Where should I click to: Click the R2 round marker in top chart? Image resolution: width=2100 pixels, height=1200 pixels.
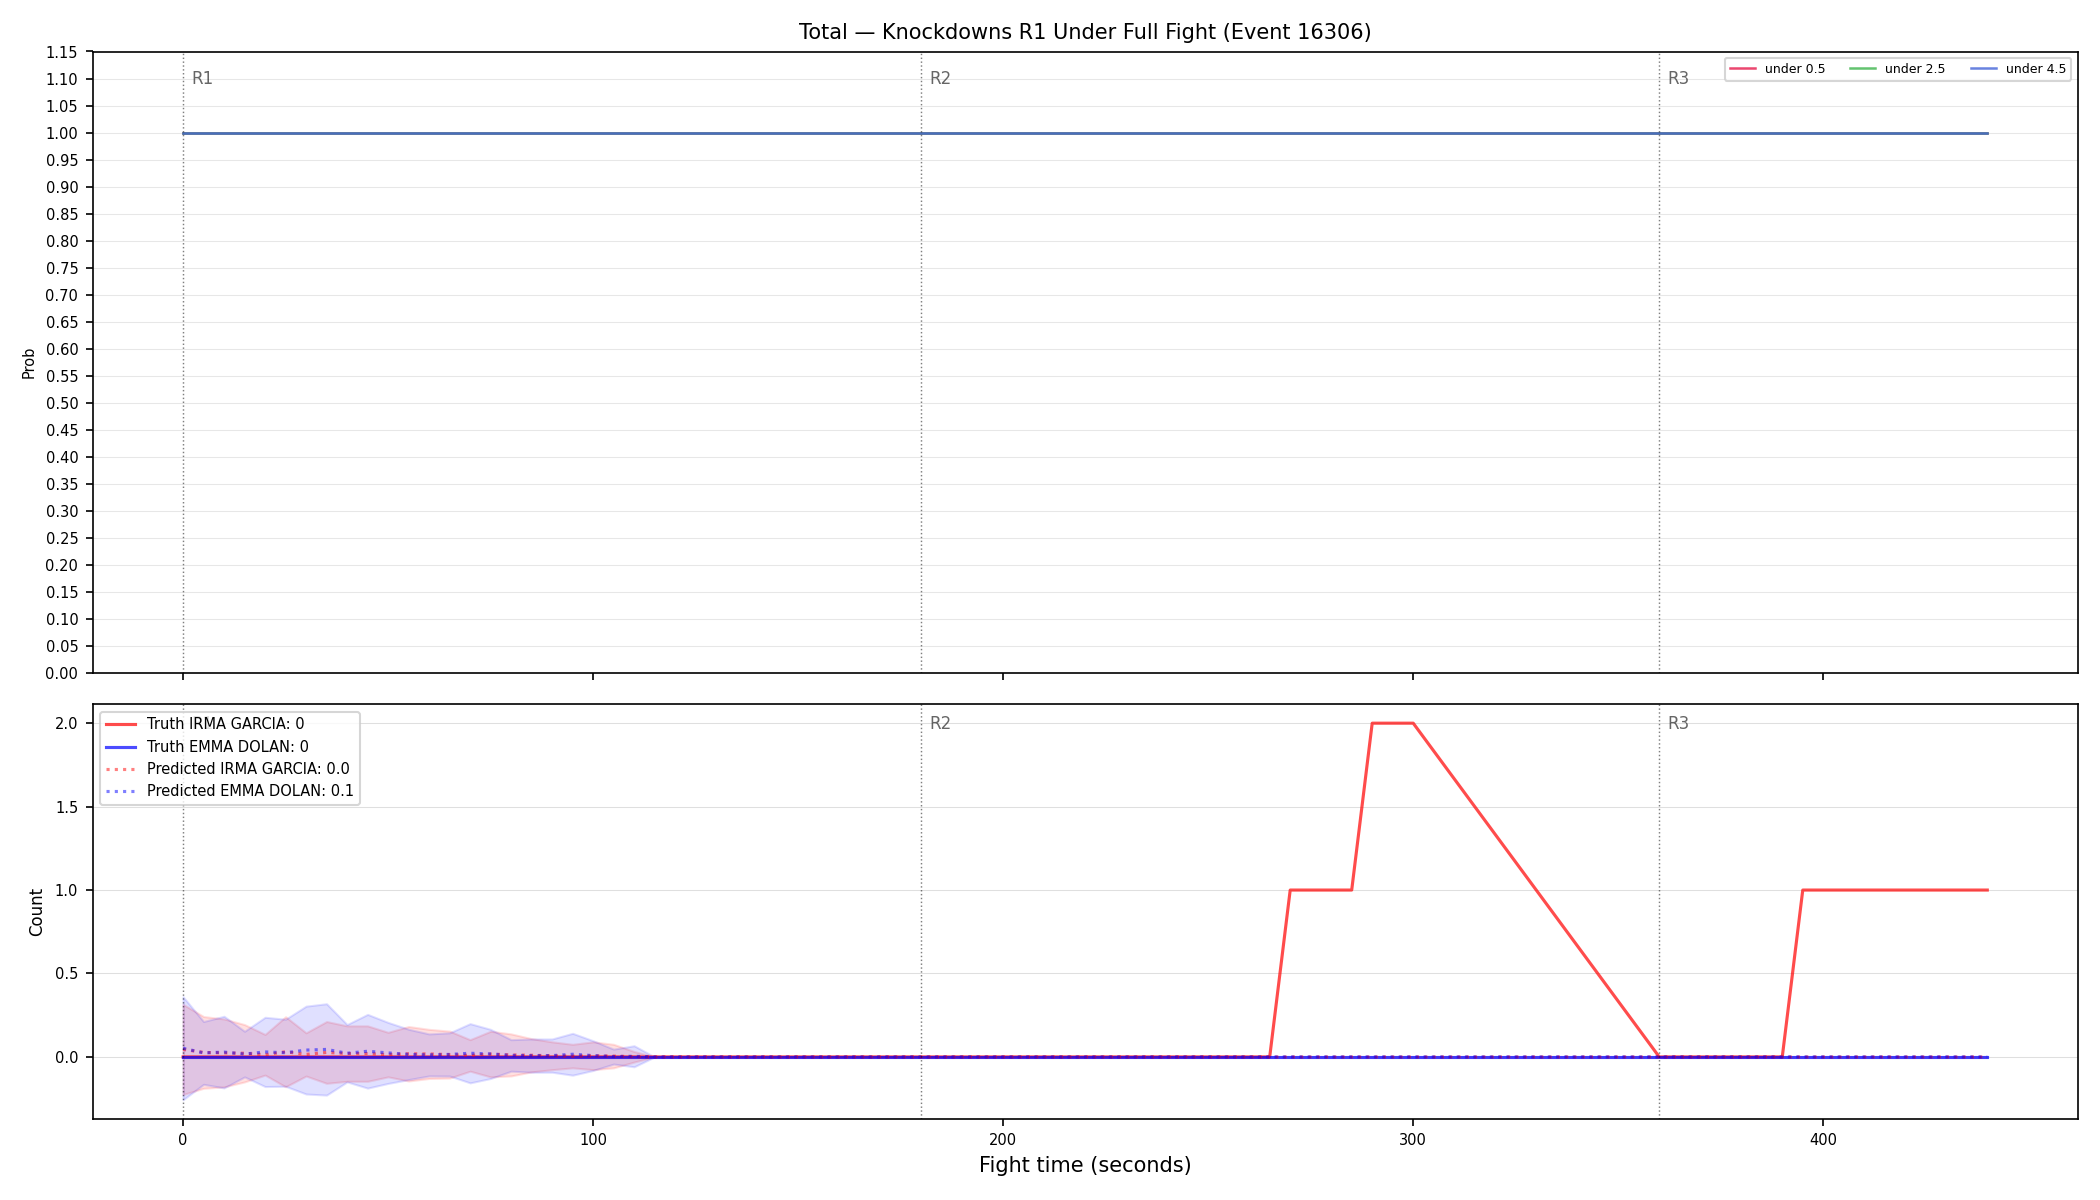coord(940,78)
